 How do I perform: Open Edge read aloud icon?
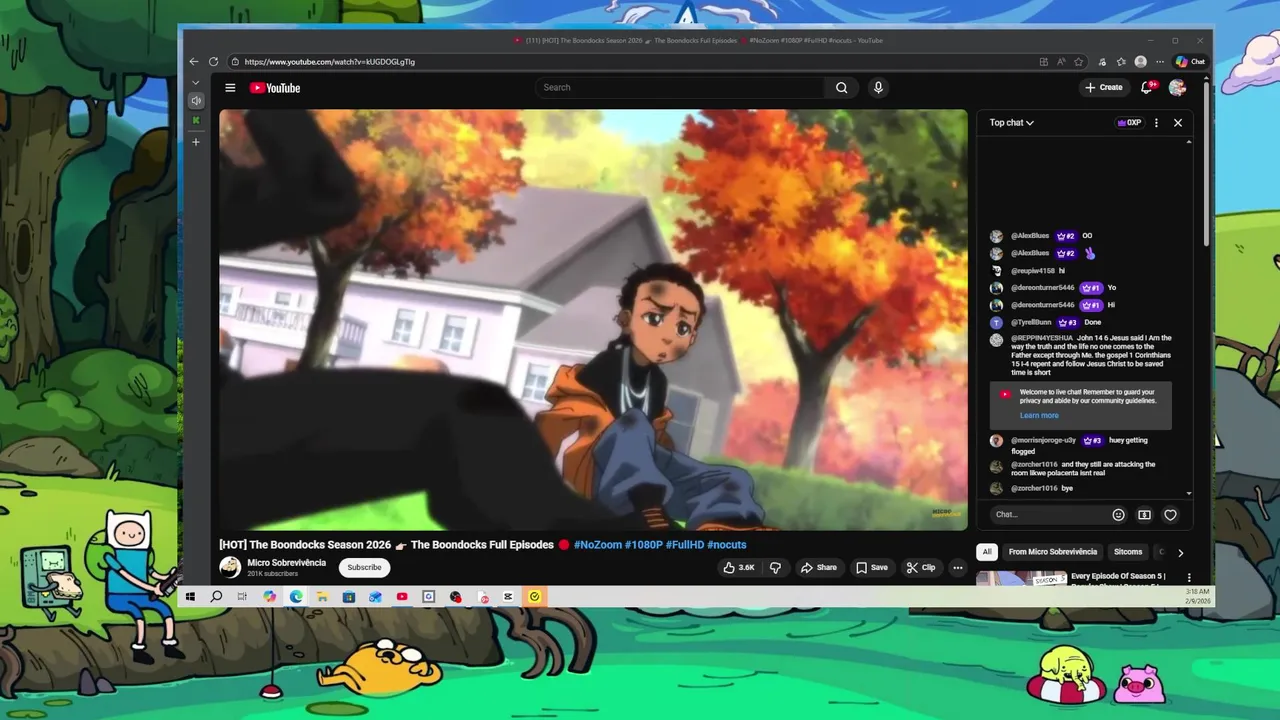[x=1061, y=61]
